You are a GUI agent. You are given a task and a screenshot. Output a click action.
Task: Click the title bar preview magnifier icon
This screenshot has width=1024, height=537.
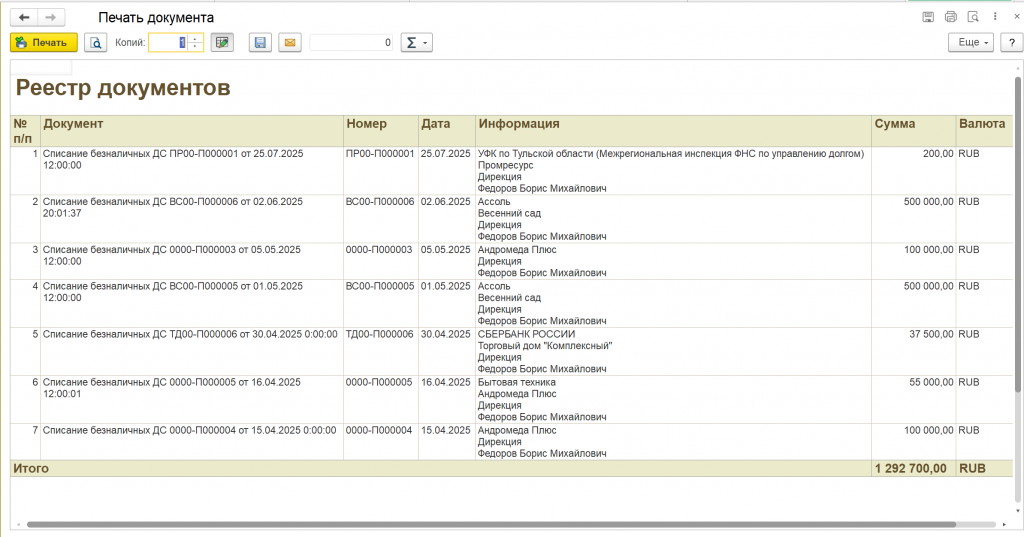973,17
